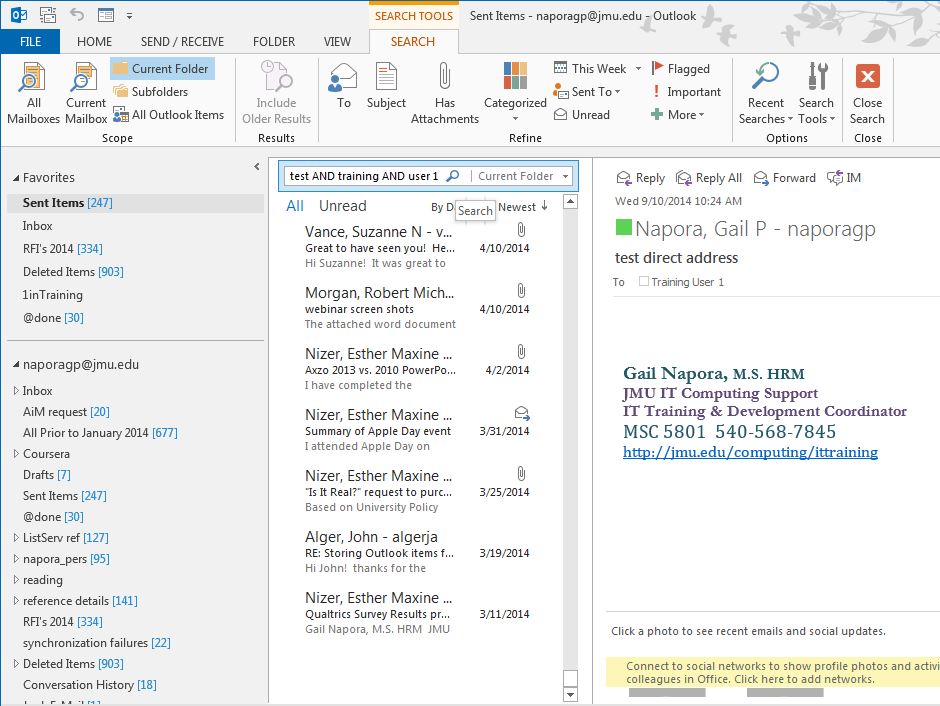Open the Search Tools menu
940x706 pixels.
coord(817,93)
